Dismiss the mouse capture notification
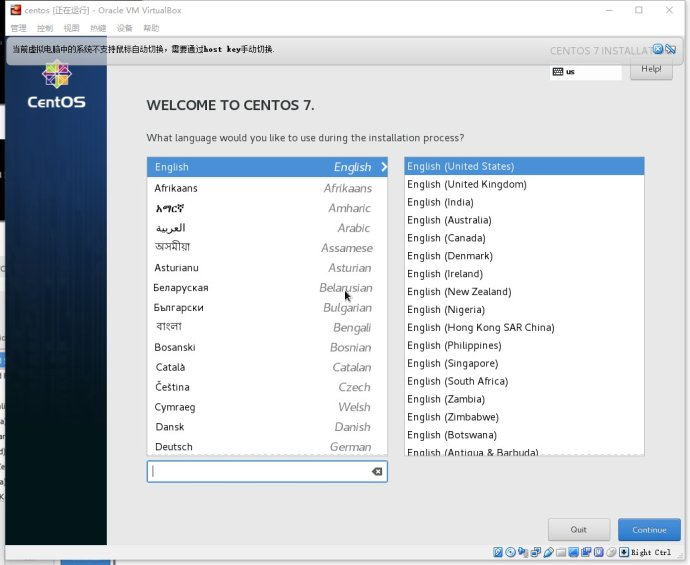Image resolution: width=690 pixels, height=565 pixels. click(x=658, y=49)
